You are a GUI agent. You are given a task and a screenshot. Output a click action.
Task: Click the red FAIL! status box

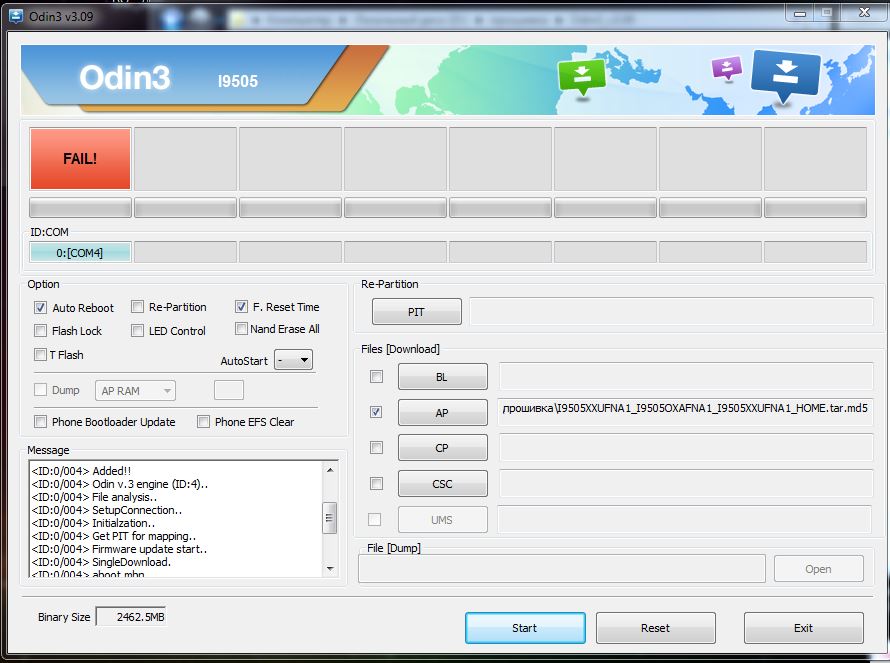pos(80,158)
